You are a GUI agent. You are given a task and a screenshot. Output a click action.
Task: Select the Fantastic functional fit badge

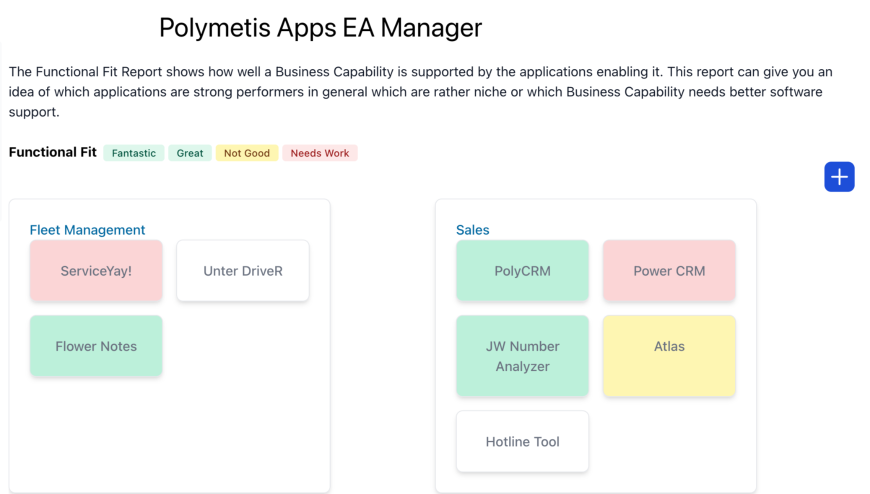[133, 153]
